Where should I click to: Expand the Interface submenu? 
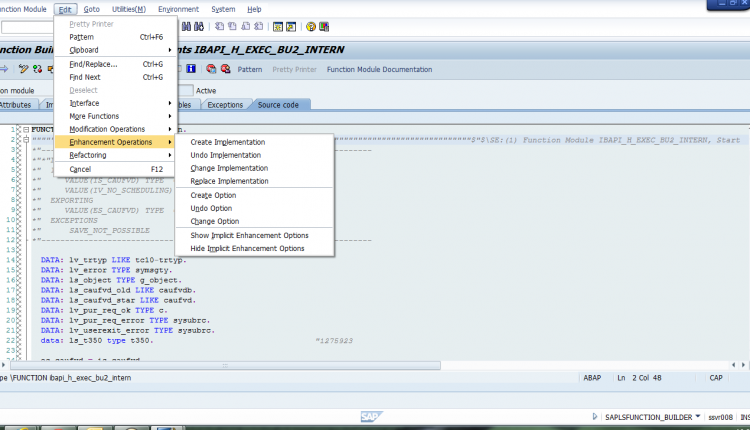click(115, 103)
